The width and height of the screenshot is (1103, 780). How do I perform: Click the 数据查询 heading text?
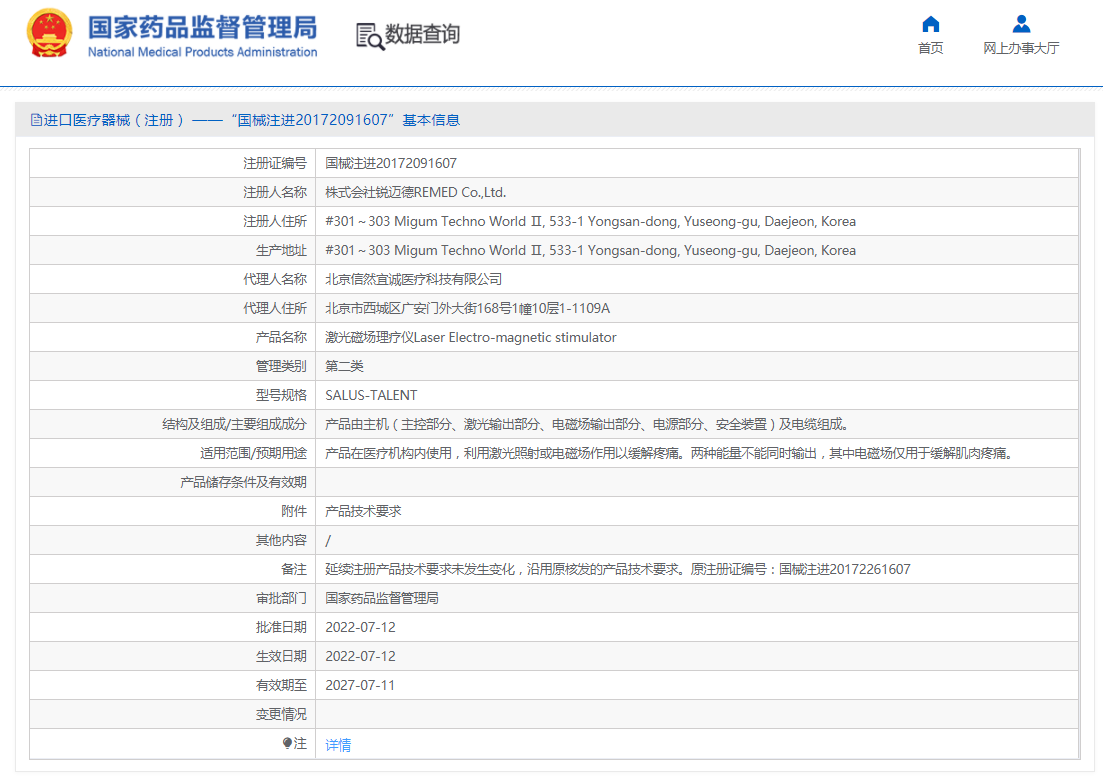(x=423, y=34)
